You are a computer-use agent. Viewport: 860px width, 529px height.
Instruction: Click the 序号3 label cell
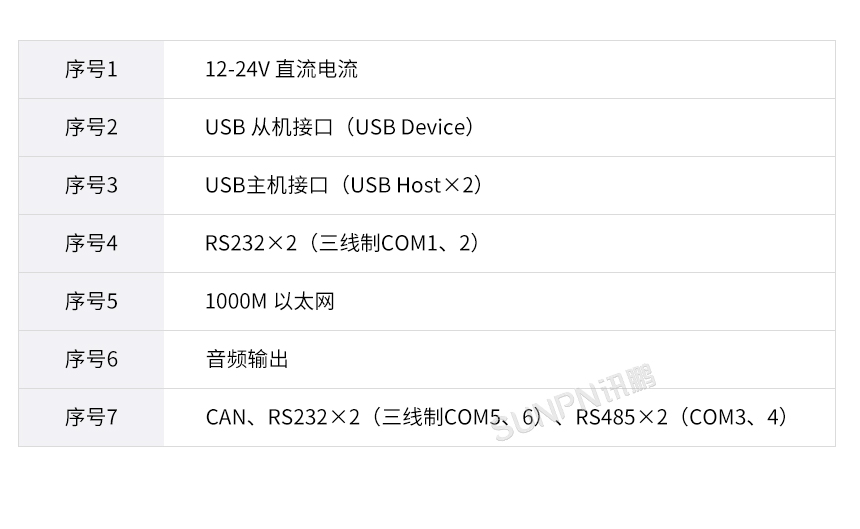(91, 185)
